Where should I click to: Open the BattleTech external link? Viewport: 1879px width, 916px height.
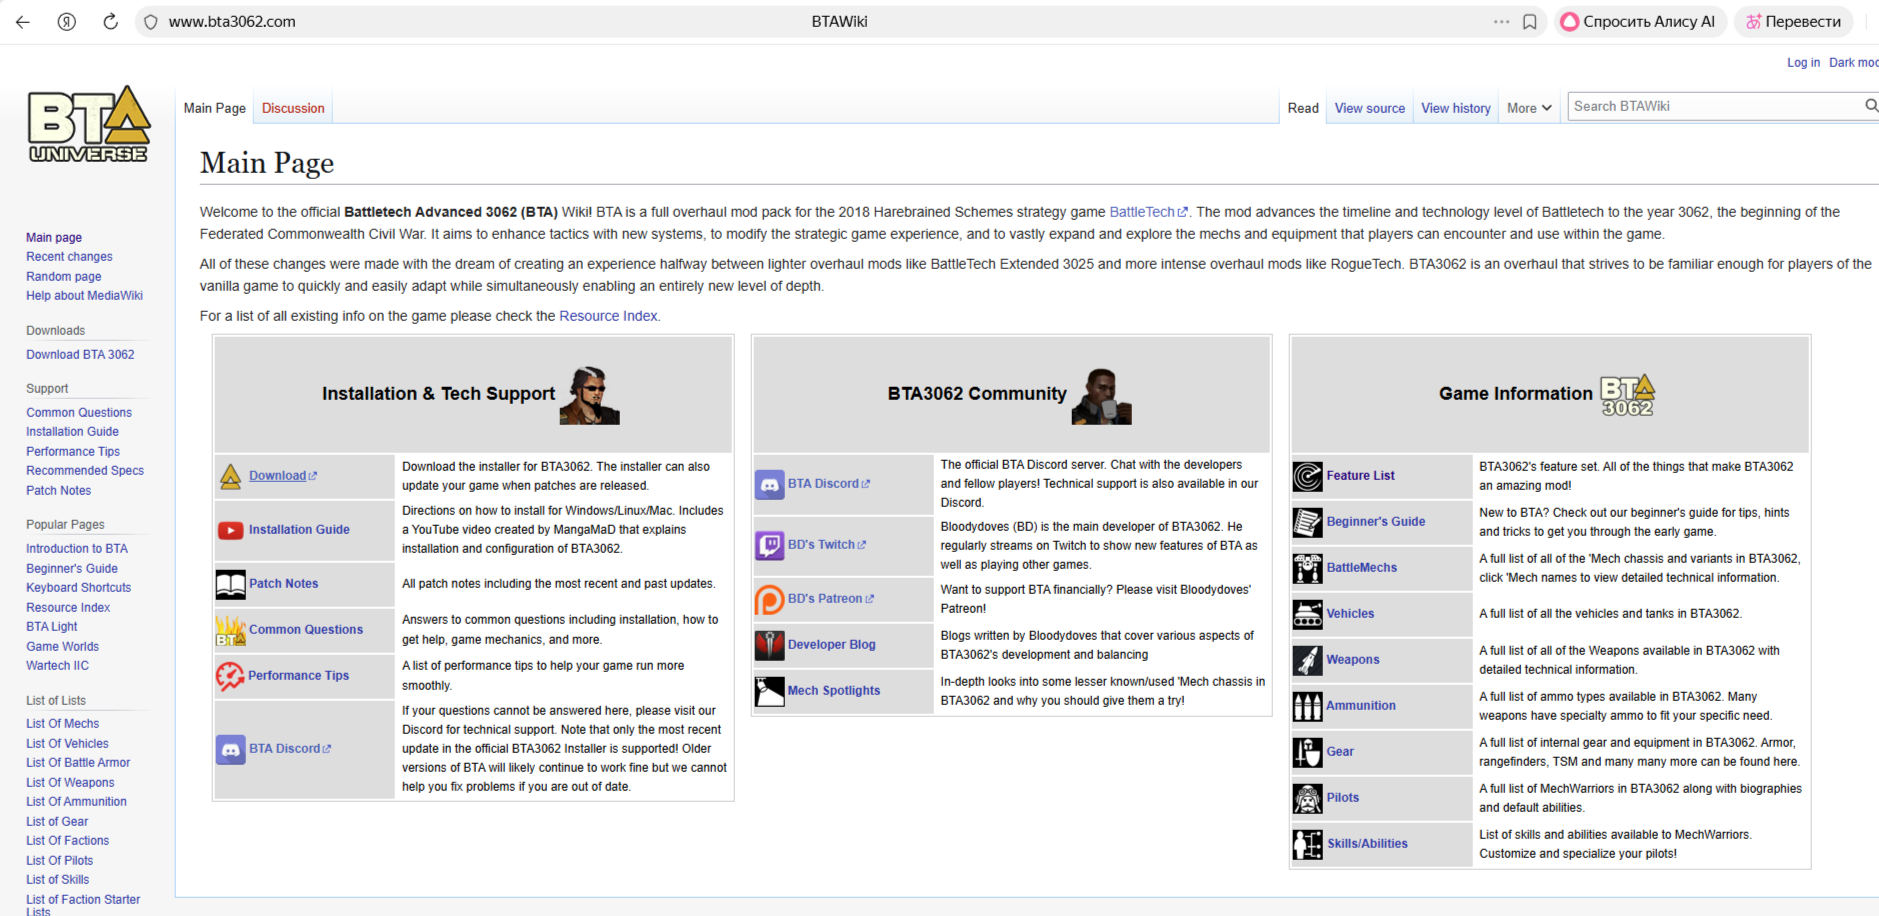[x=1148, y=212]
